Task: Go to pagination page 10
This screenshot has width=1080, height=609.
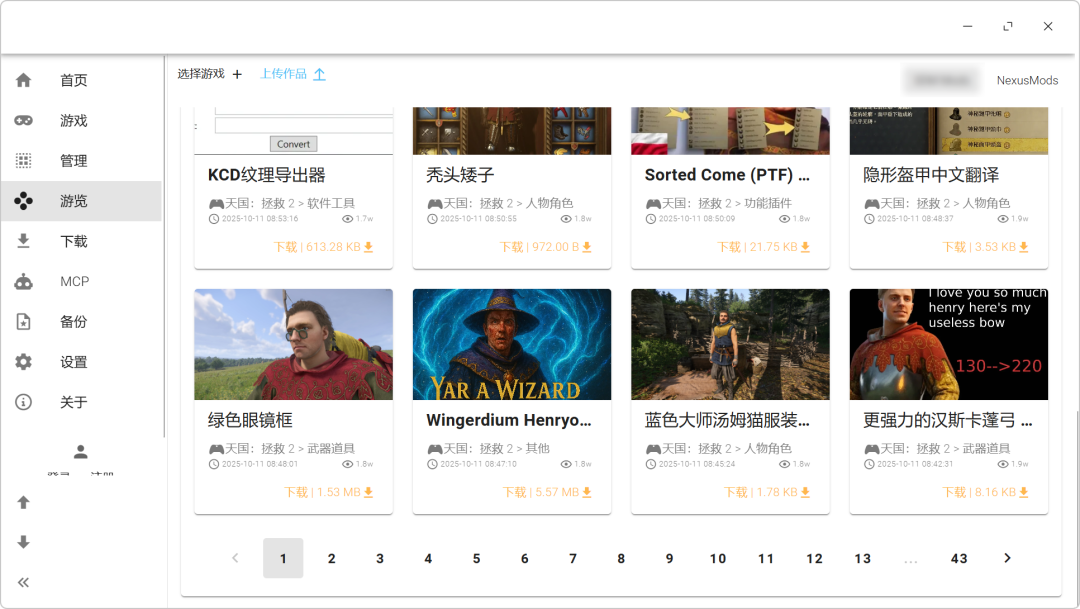Action: 718,558
